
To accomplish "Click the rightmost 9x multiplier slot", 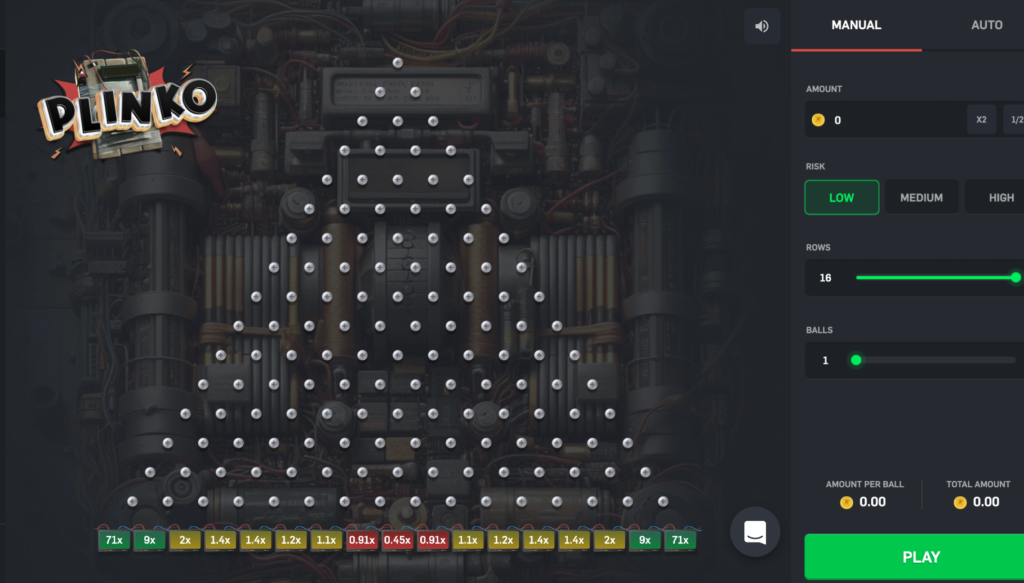I will pyautogui.click(x=645, y=540).
